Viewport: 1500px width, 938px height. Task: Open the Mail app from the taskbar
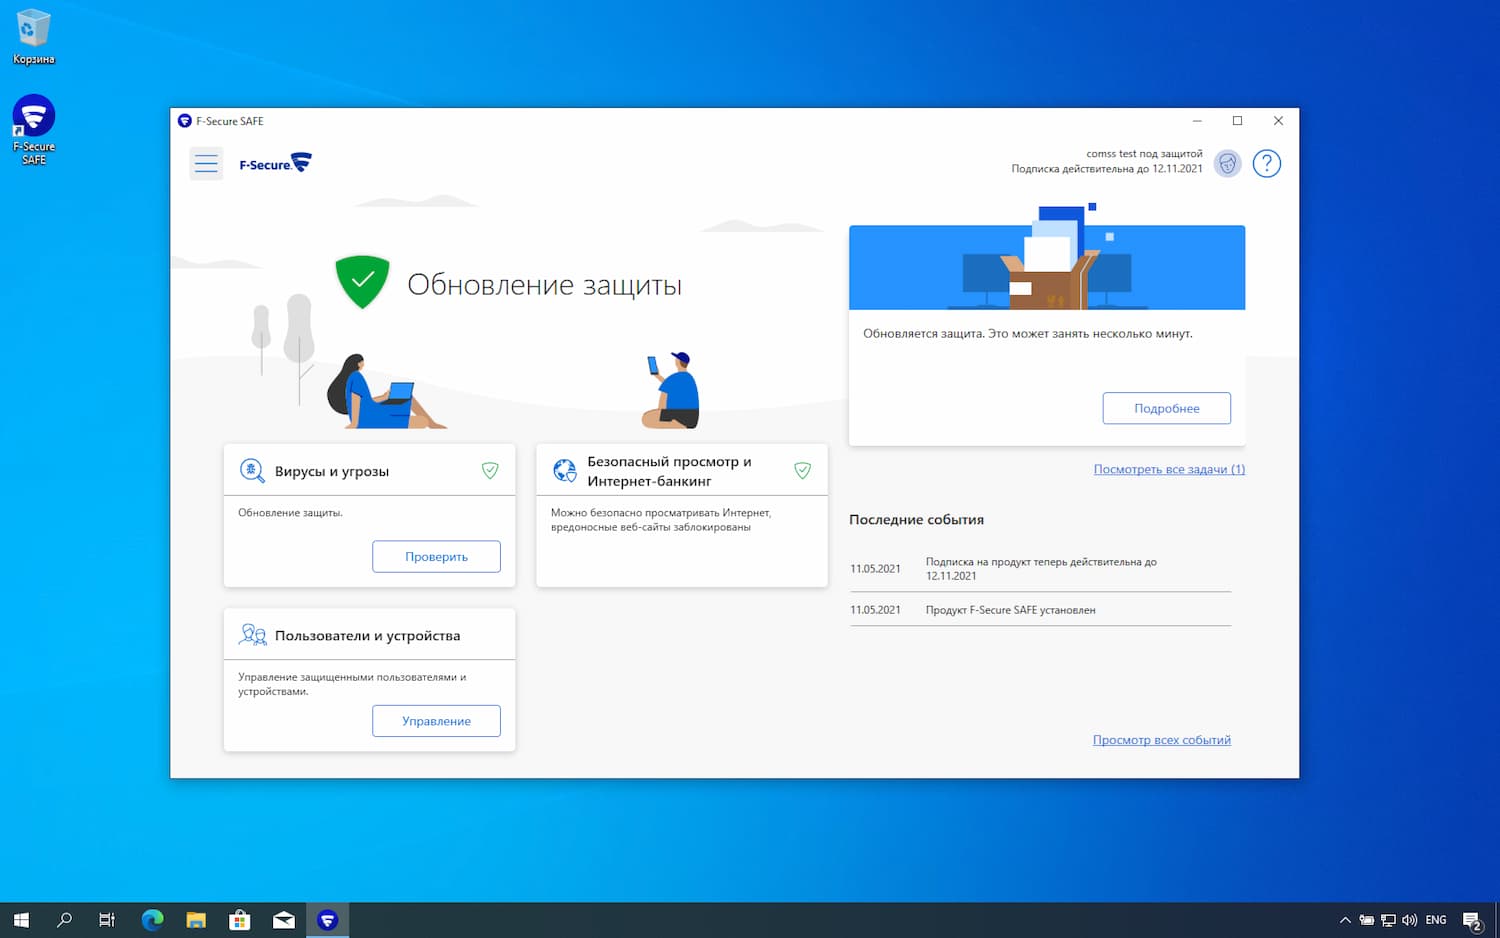click(x=284, y=920)
